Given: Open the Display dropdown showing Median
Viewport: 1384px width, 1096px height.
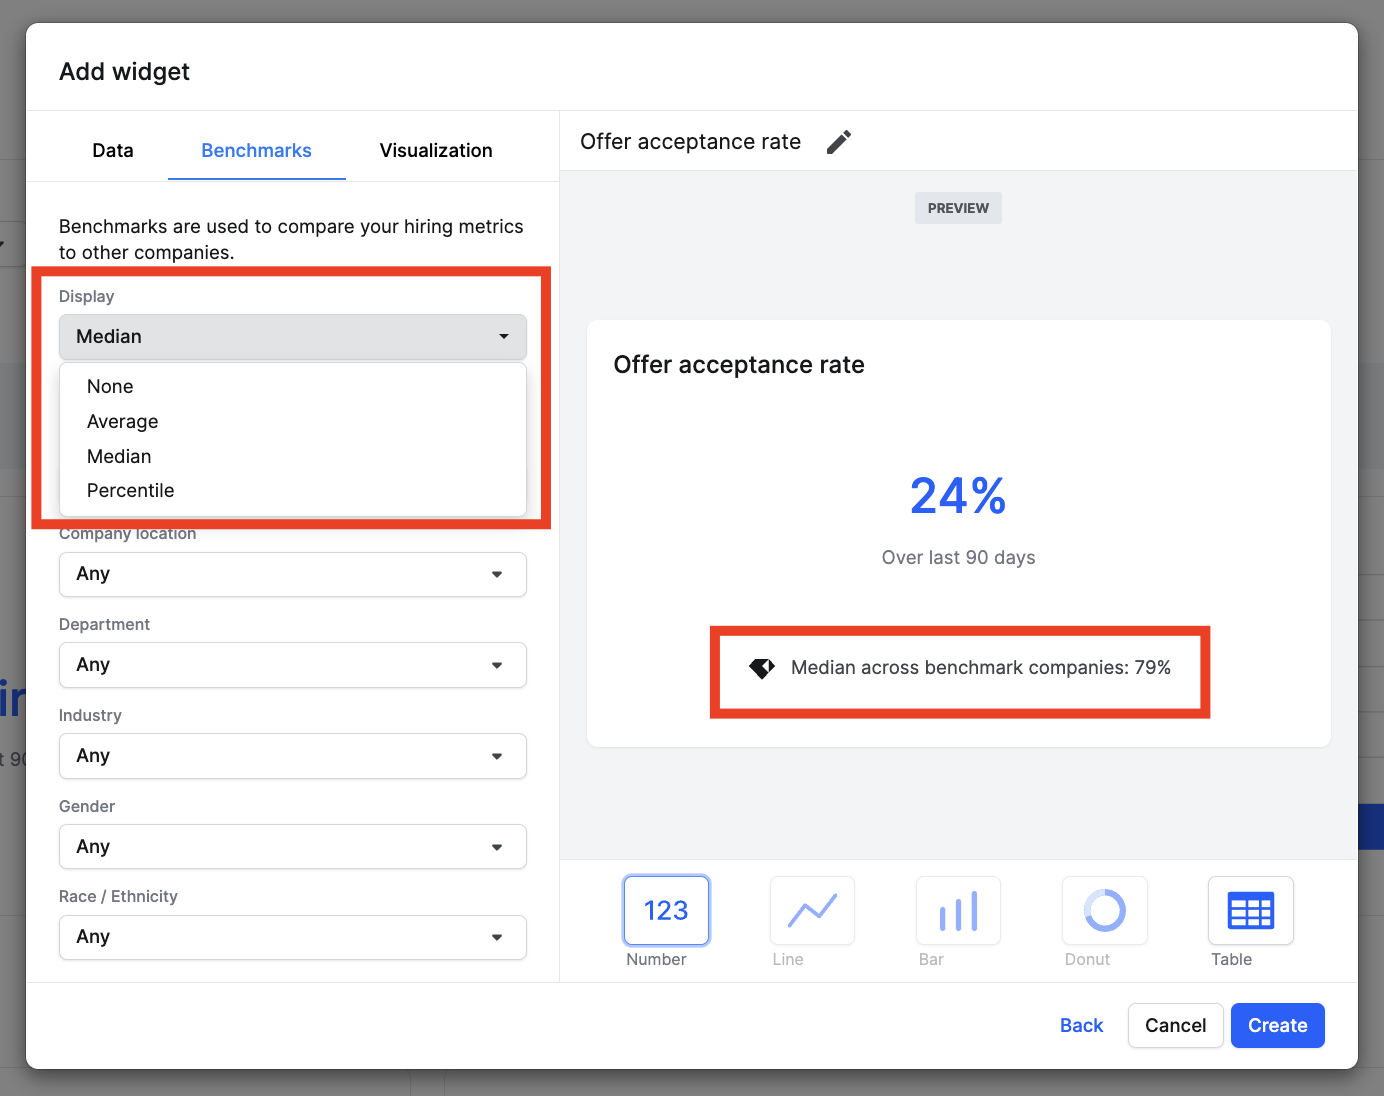Looking at the screenshot, I should point(293,337).
